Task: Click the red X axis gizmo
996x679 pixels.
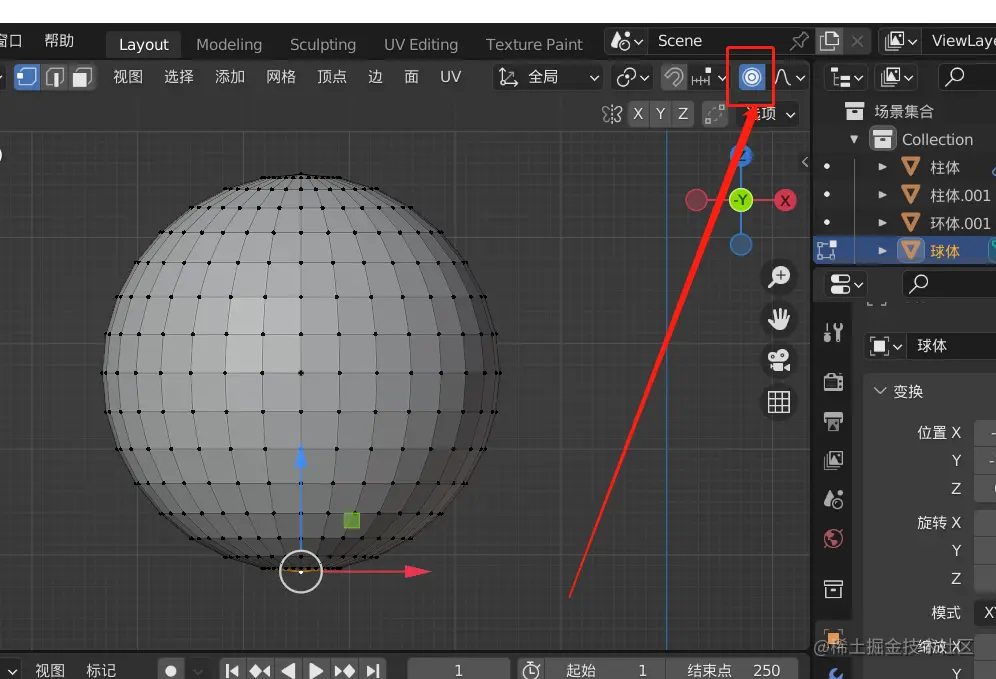Action: [x=785, y=201]
